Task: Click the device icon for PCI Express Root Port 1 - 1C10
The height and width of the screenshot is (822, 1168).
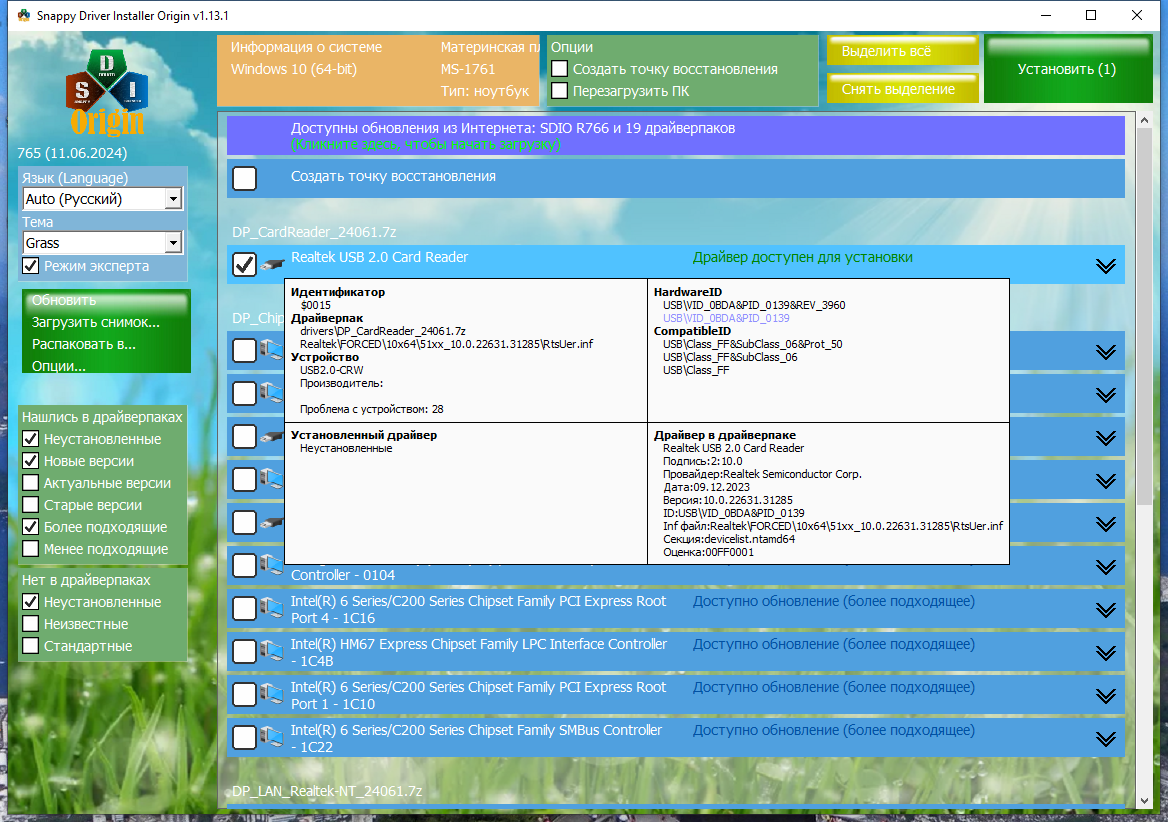Action: (x=272, y=695)
